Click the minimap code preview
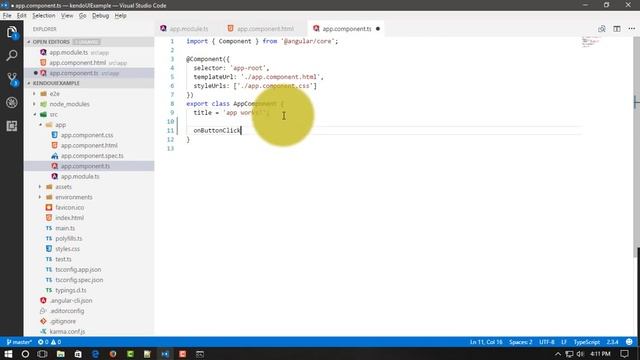Screen dimensions: 640x360 click(x=591, y=42)
